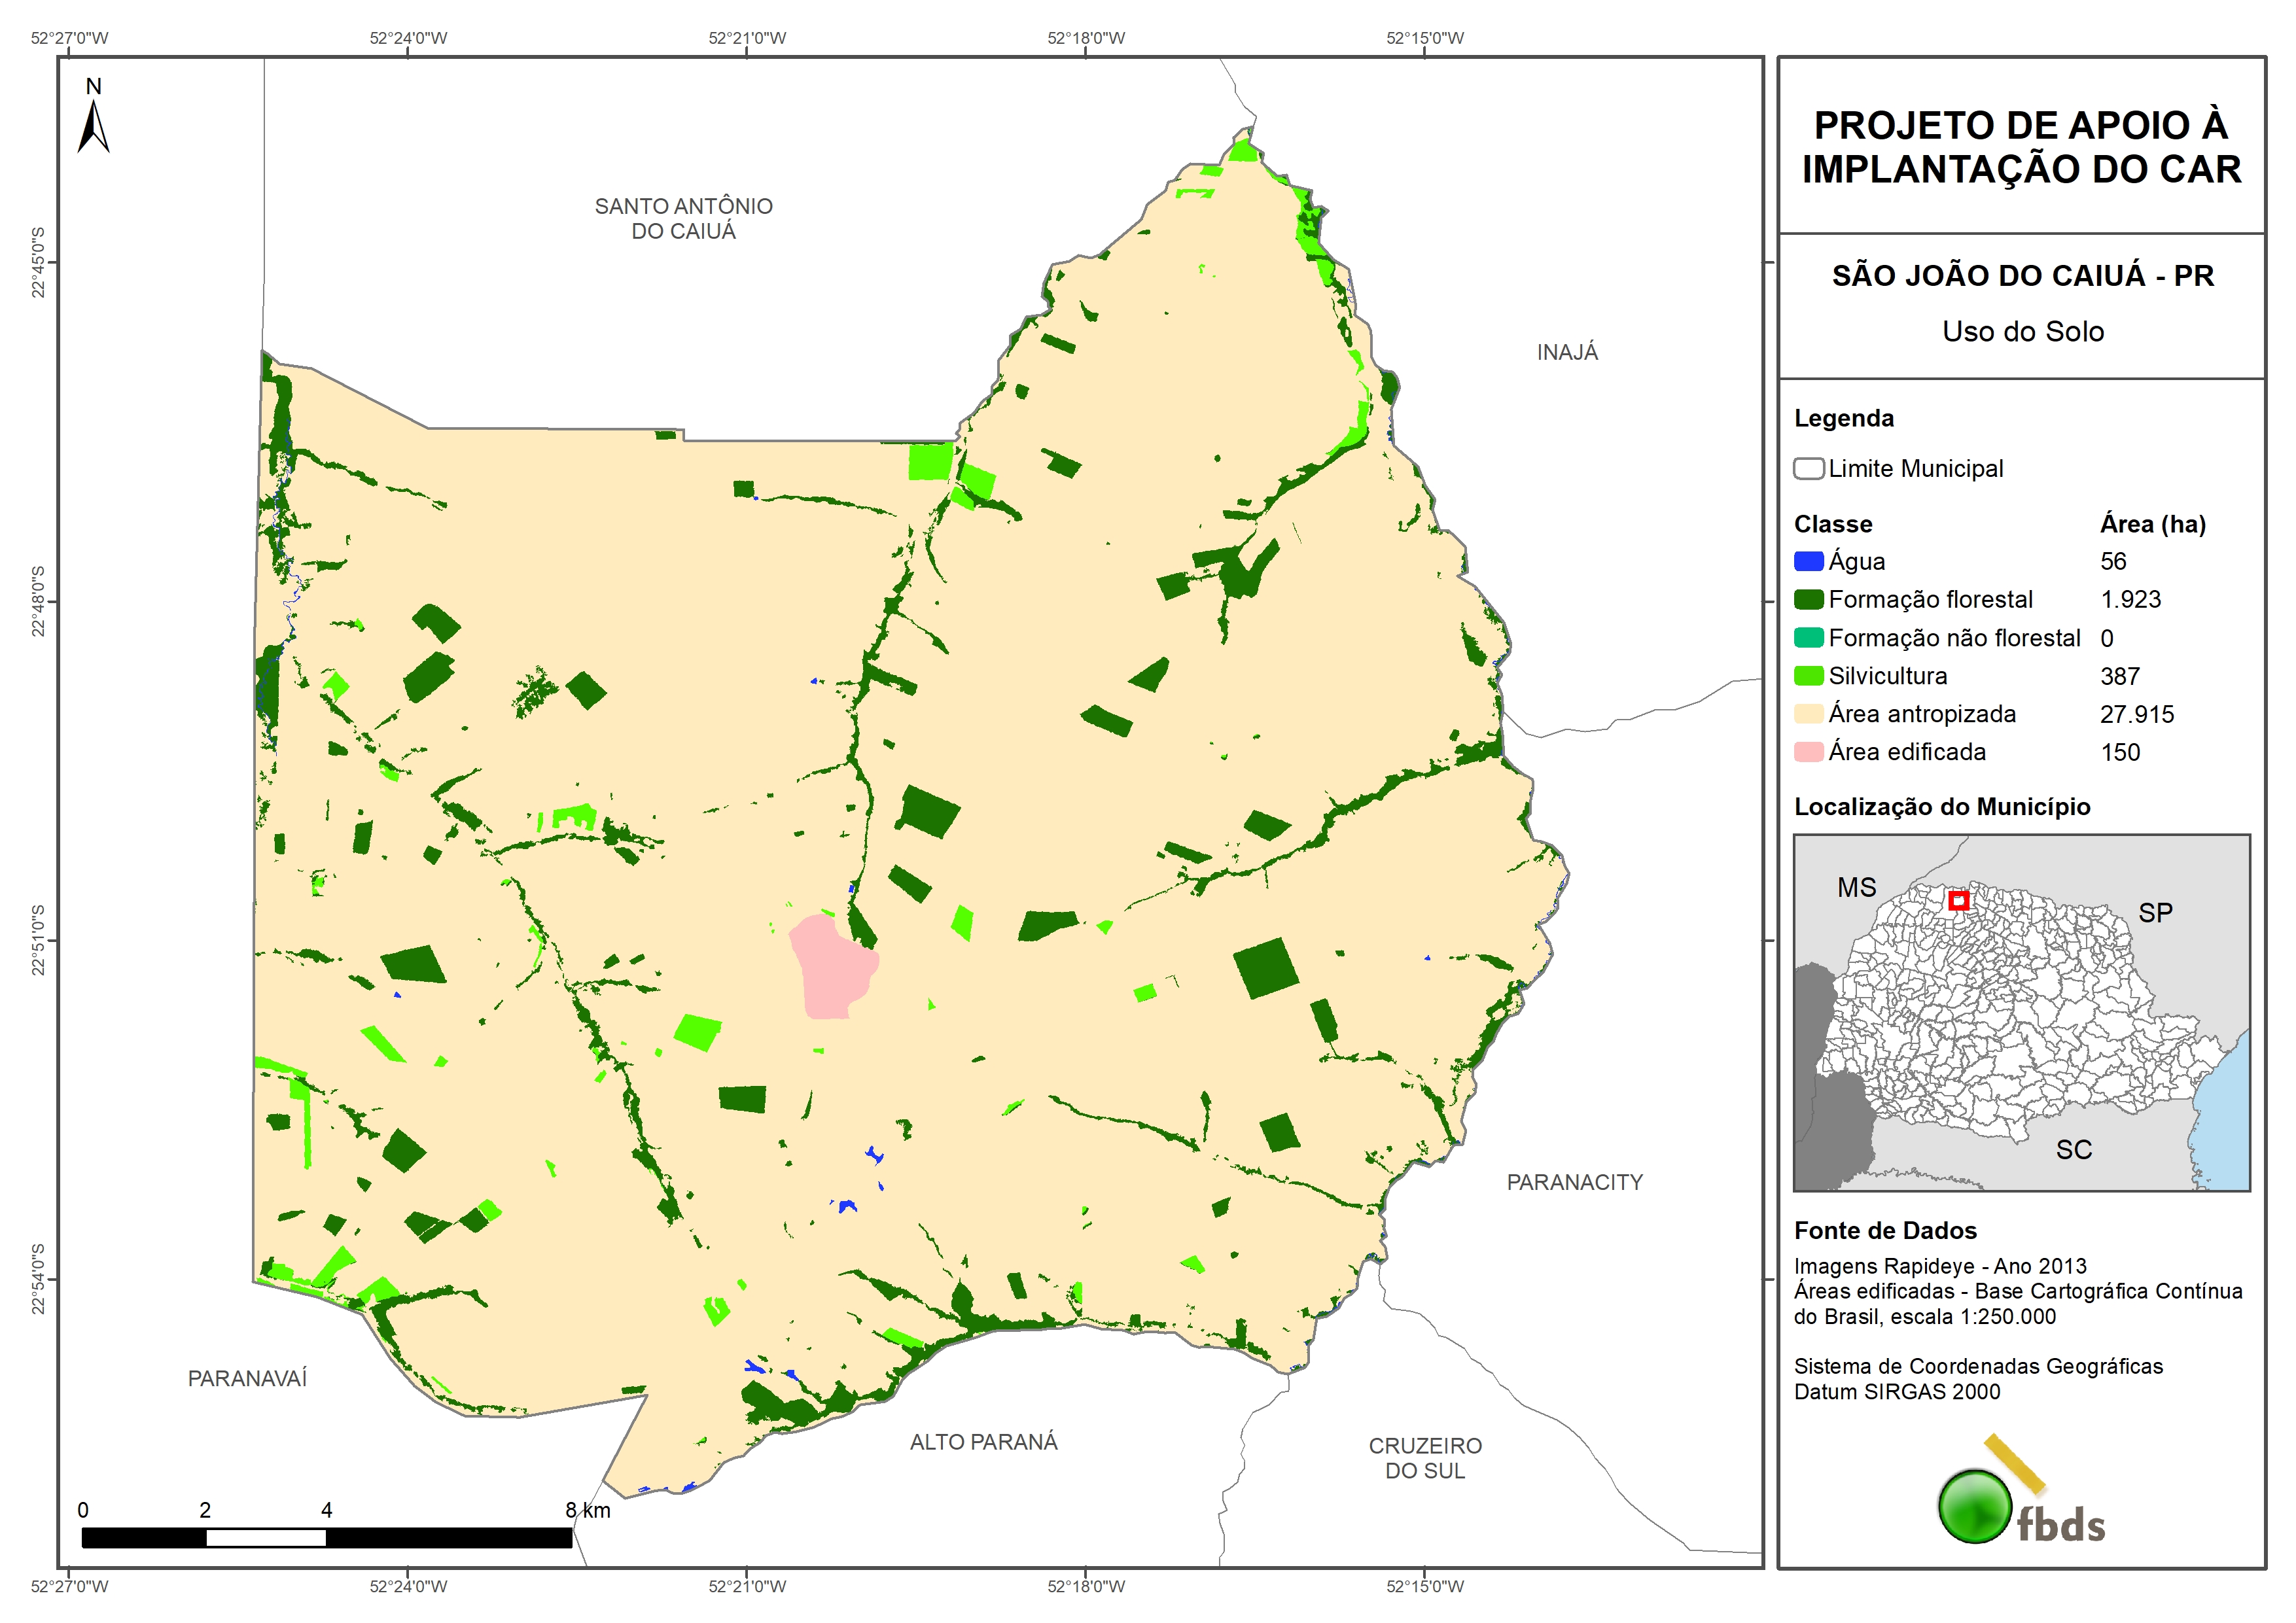Click the SANTO ANTÔNIO DO CAIUÁ label
The height and width of the screenshot is (1623, 2296).
click(683, 218)
